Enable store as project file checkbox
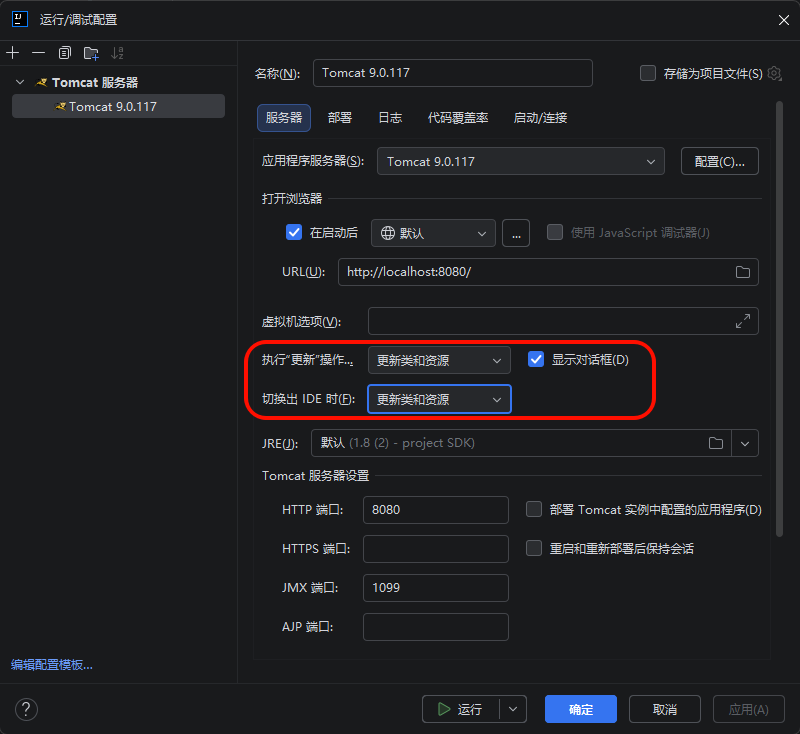The width and height of the screenshot is (800, 734). click(x=647, y=73)
